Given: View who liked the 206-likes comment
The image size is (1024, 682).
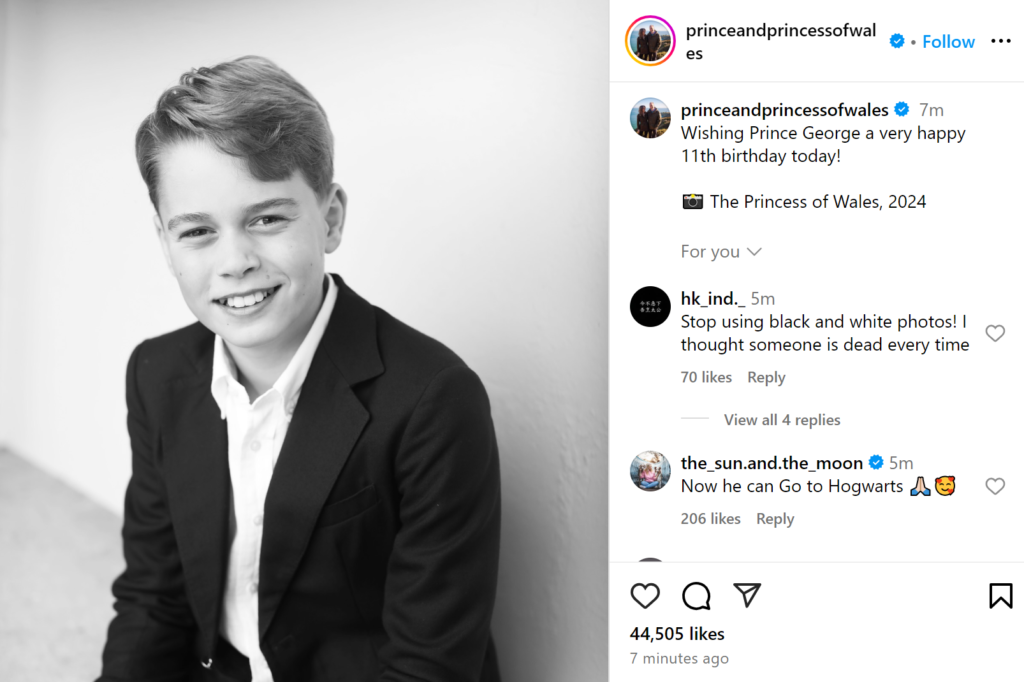Looking at the screenshot, I should pos(710,519).
